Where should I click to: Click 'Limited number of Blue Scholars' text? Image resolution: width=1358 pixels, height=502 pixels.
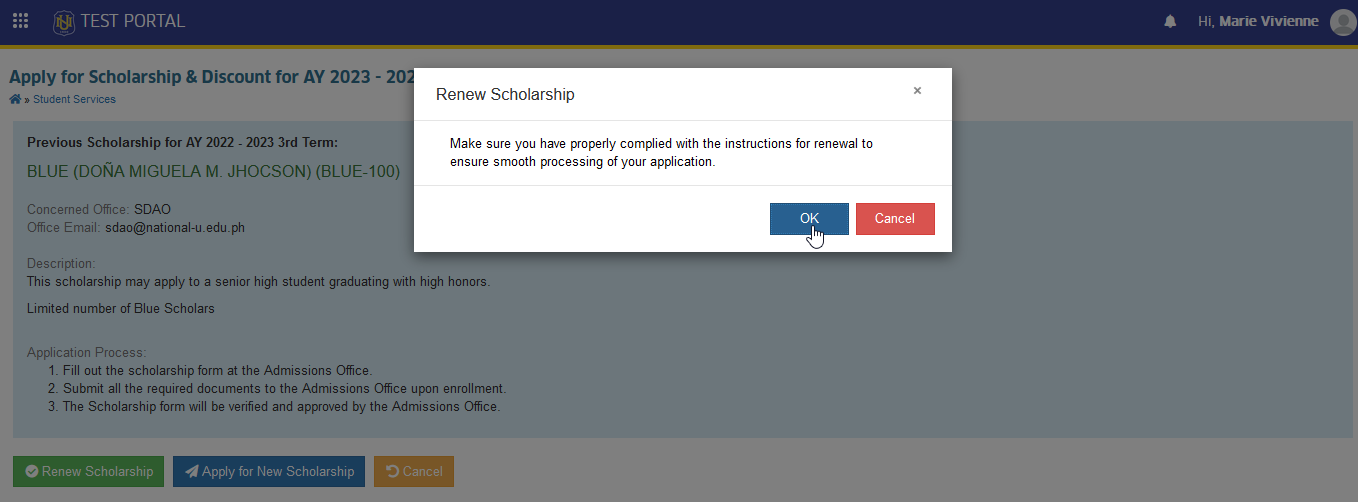121,308
